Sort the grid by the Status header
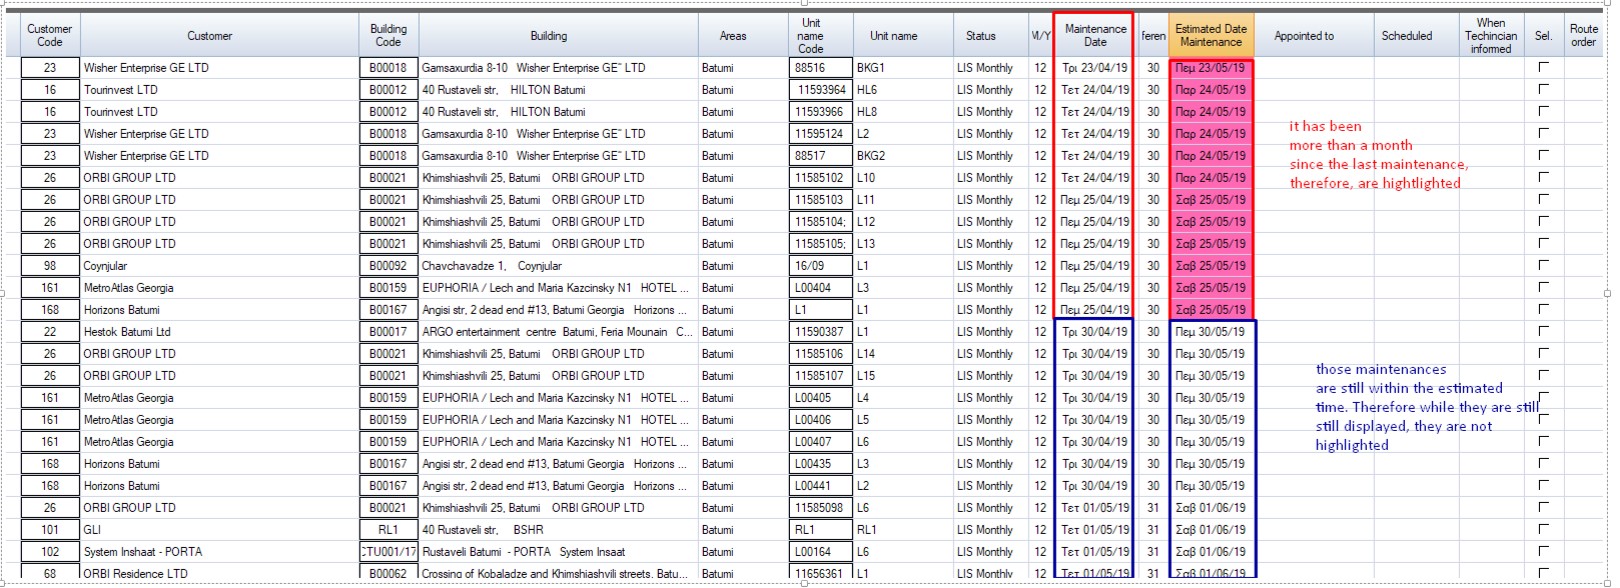1620x588 pixels. point(980,36)
